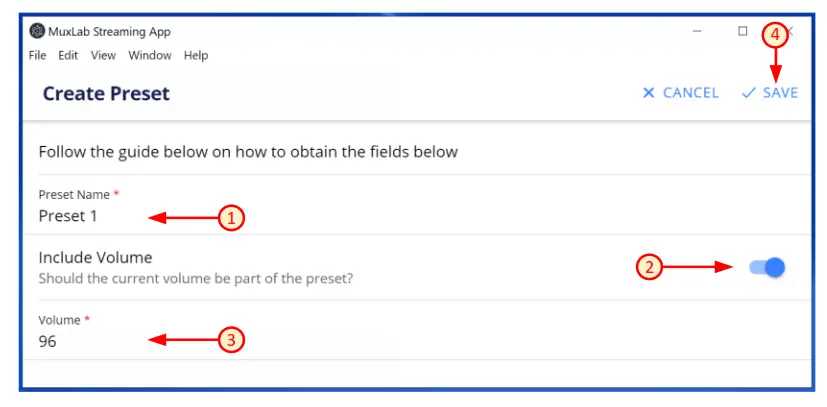Open the File menu
Viewport: 827px width, 407px height.
tap(38, 55)
